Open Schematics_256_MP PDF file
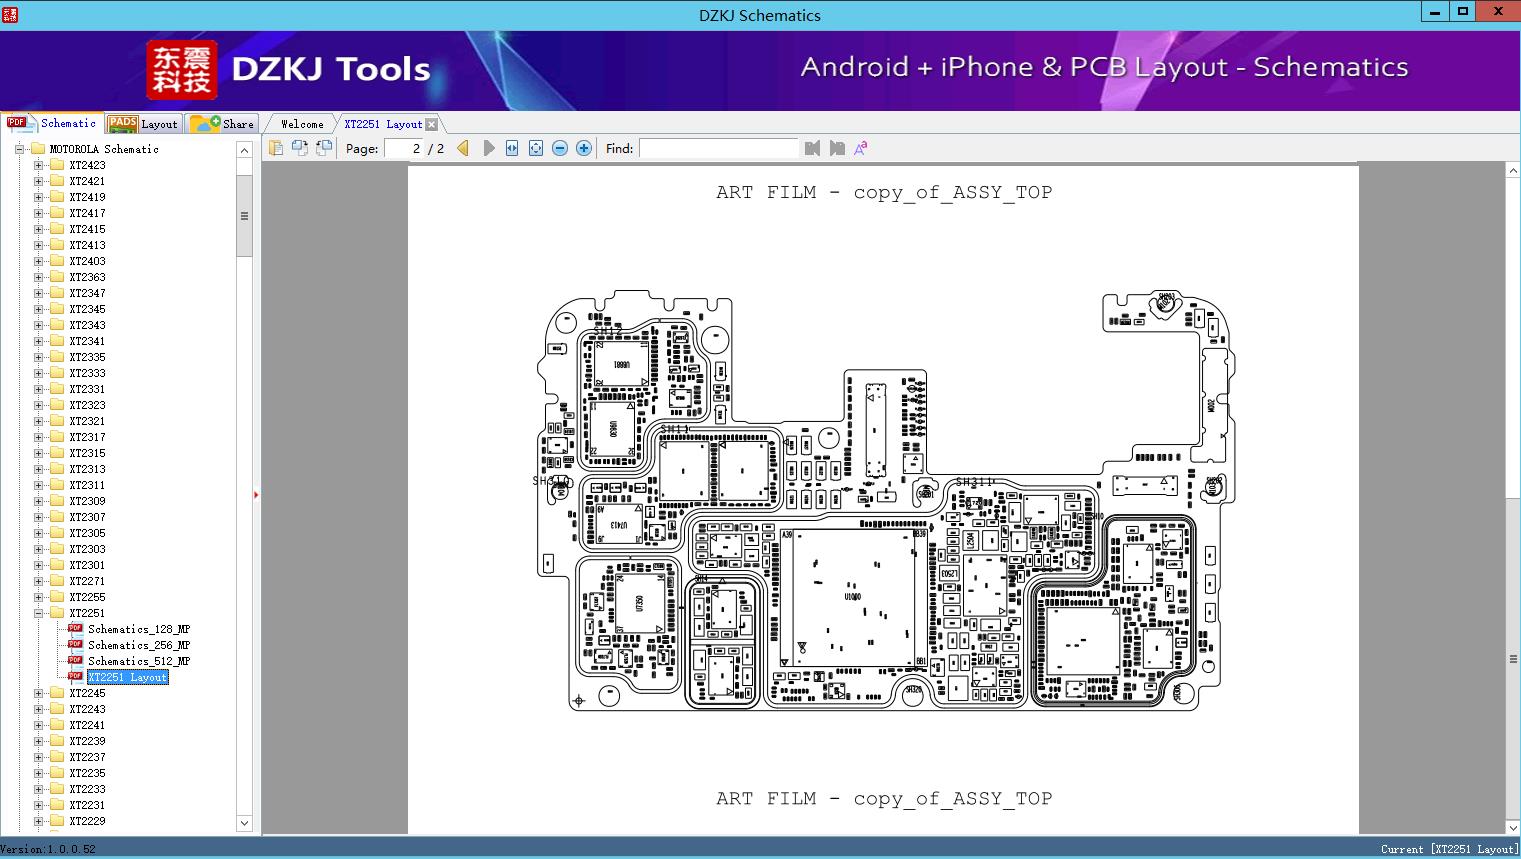The image size is (1521, 859). pos(139,645)
